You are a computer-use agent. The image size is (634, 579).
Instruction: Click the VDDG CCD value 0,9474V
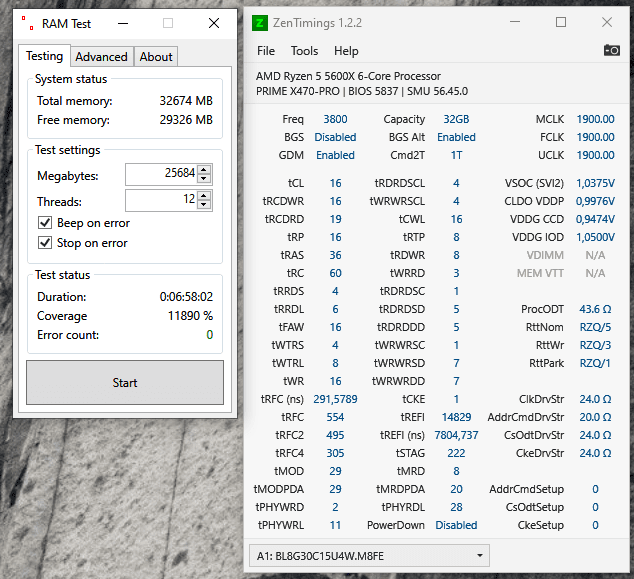coord(595,219)
